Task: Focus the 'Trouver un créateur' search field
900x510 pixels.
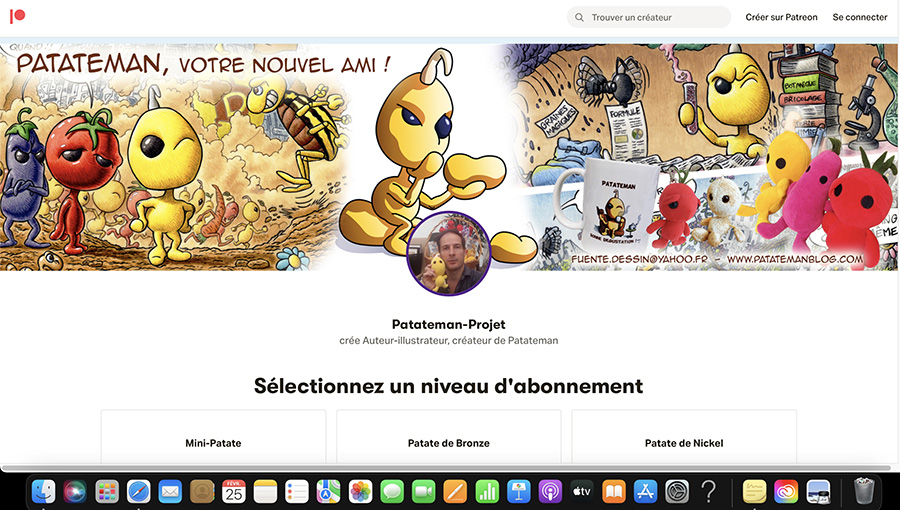Action: [649, 17]
